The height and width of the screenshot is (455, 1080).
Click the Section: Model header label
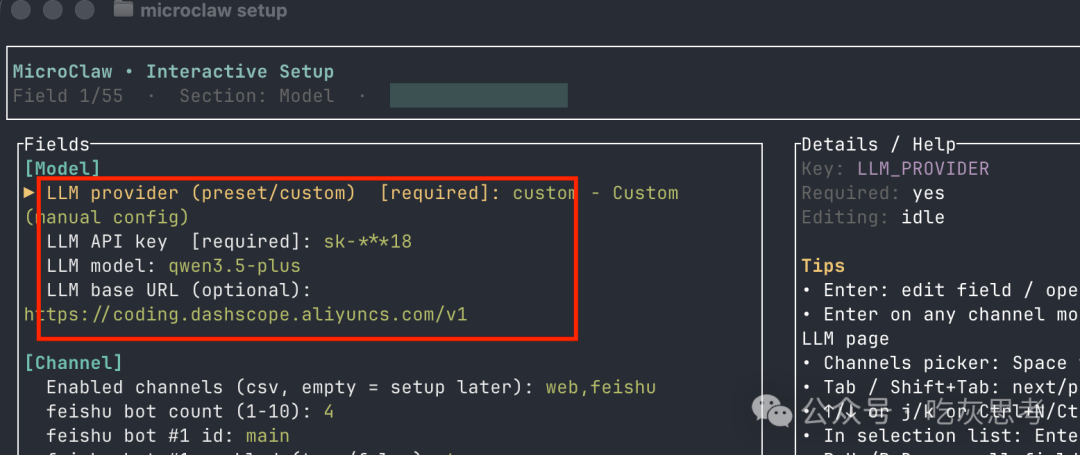click(256, 96)
